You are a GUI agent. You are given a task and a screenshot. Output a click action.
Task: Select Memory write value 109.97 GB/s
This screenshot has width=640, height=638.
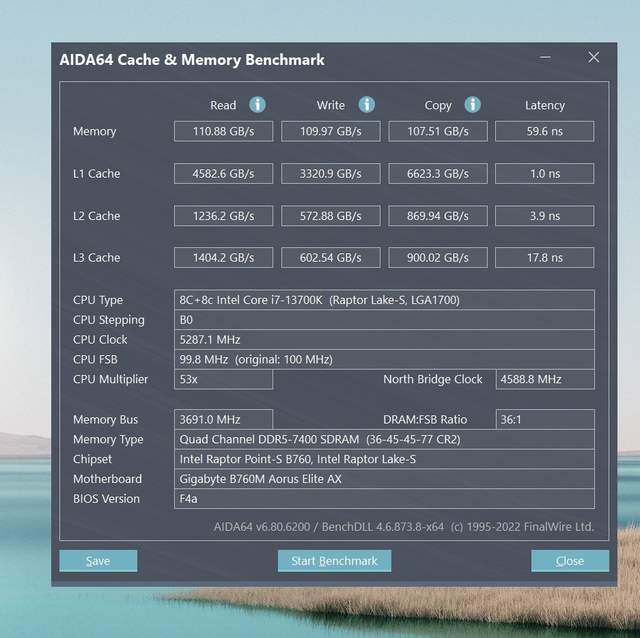[x=331, y=131]
